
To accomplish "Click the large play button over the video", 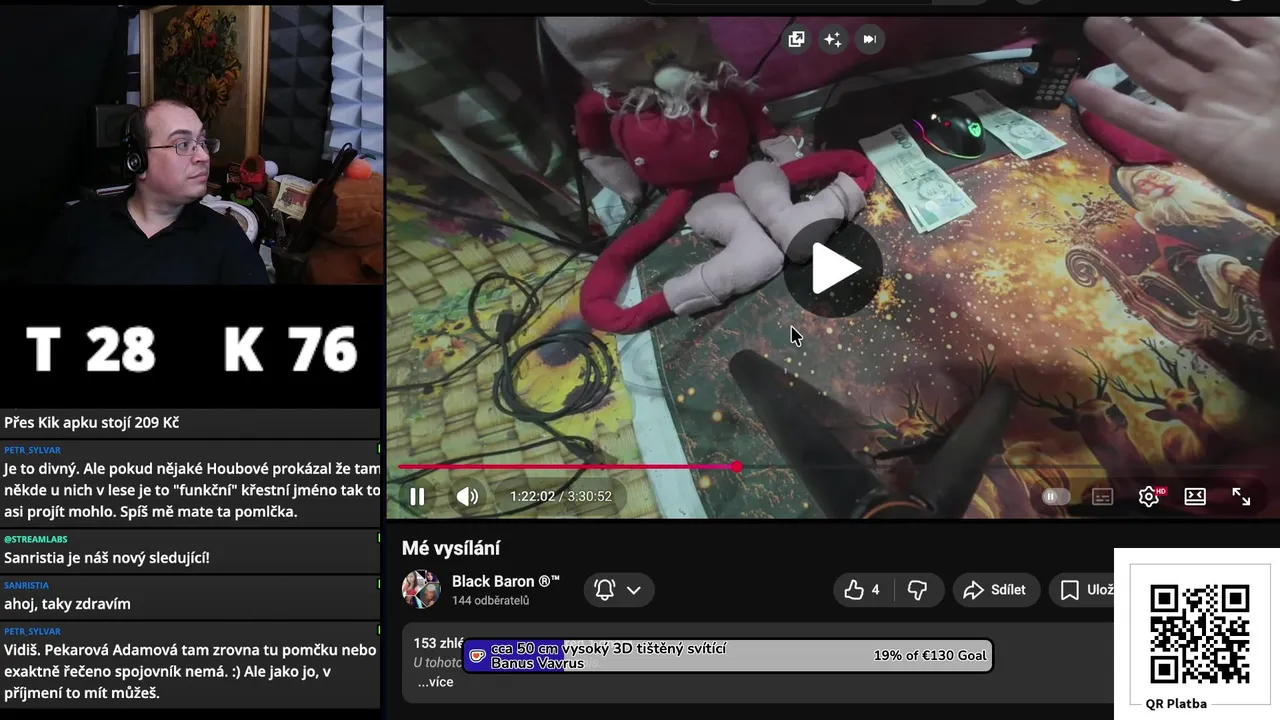I will tap(833, 268).
